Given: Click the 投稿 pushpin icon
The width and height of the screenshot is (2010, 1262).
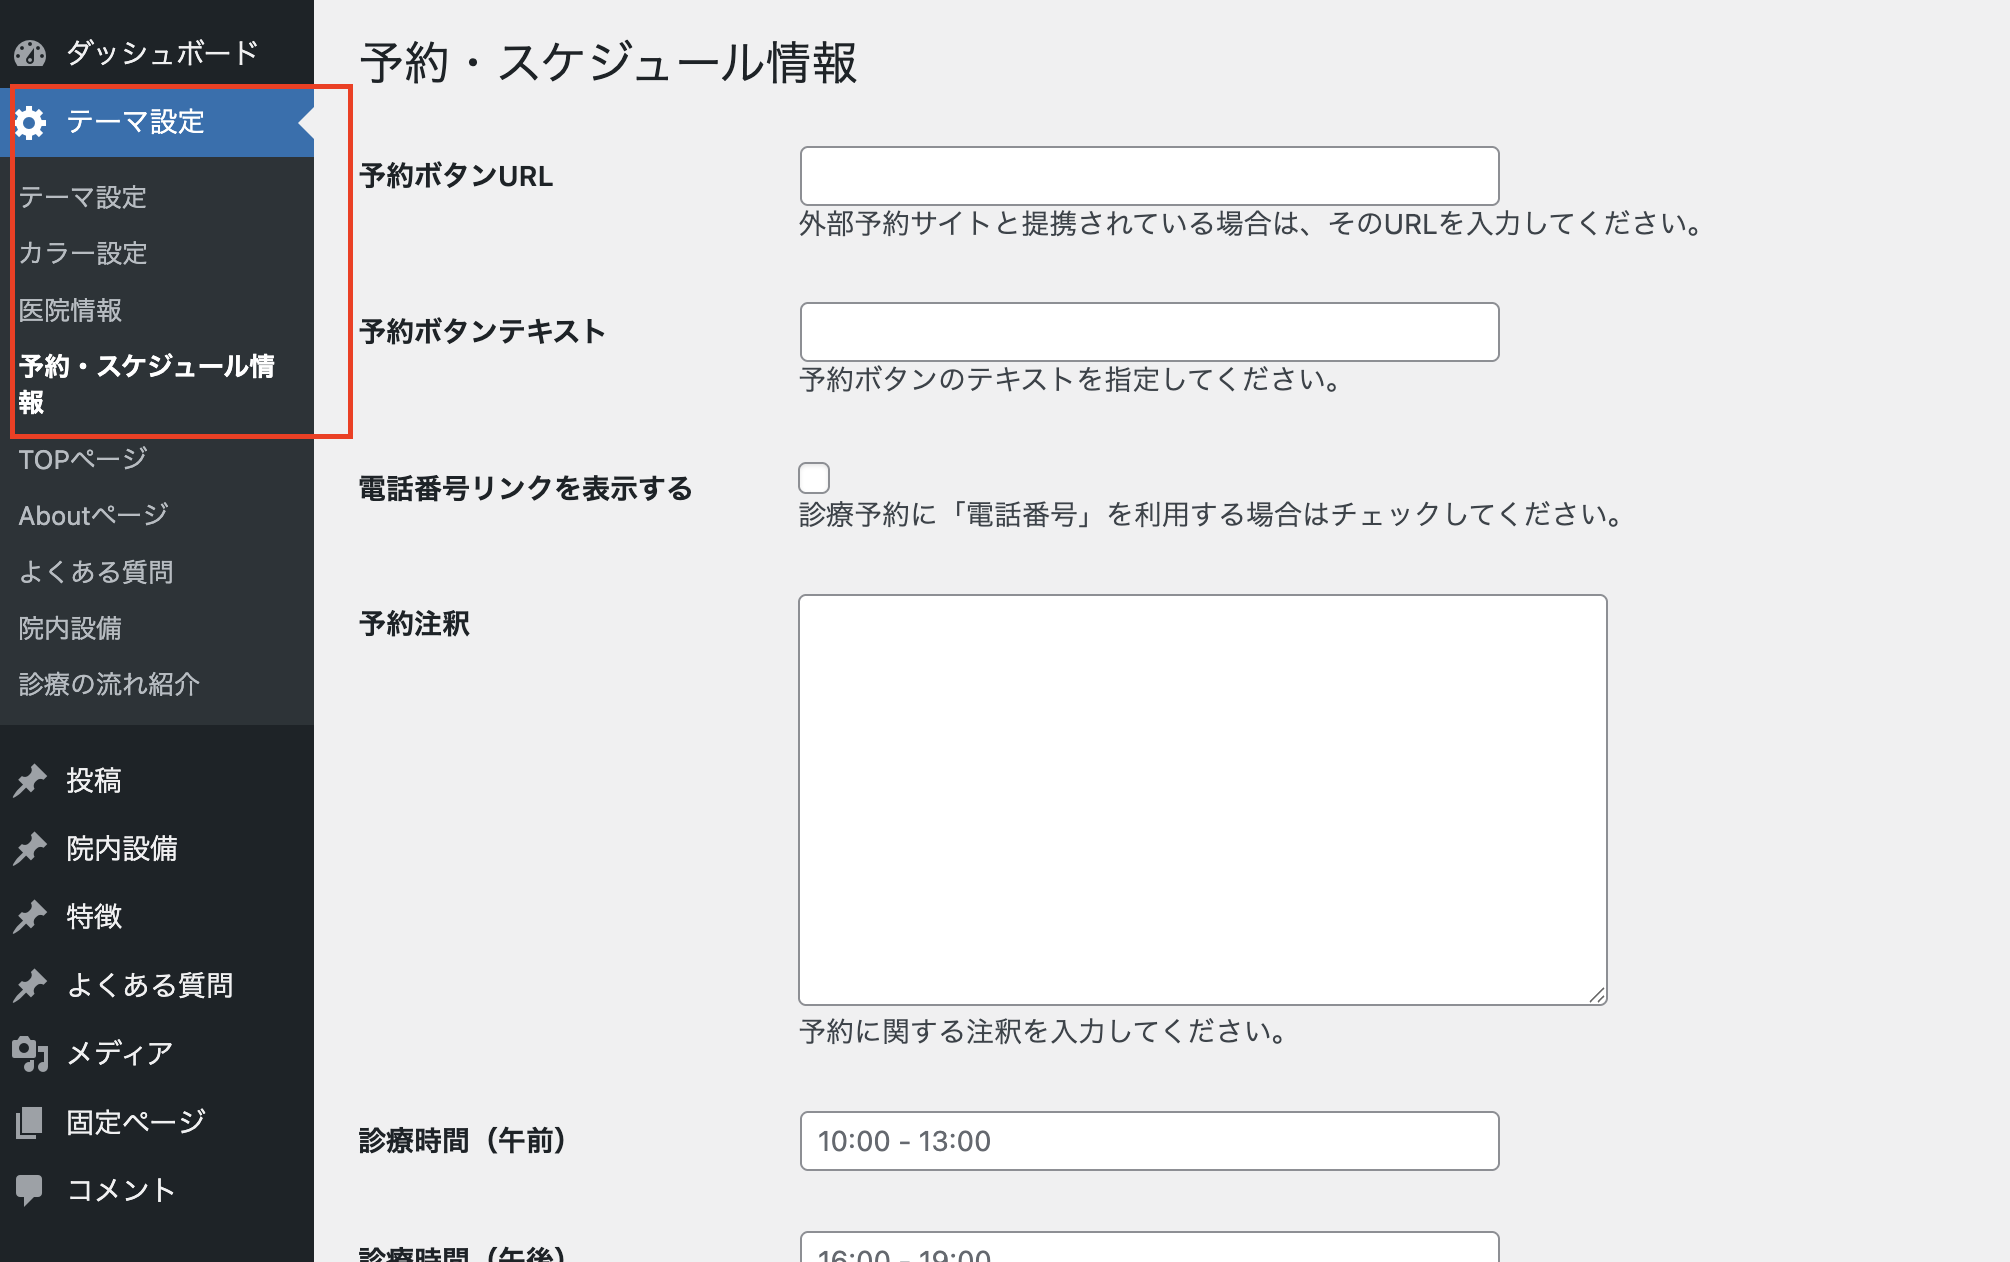Looking at the screenshot, I should [x=30, y=780].
